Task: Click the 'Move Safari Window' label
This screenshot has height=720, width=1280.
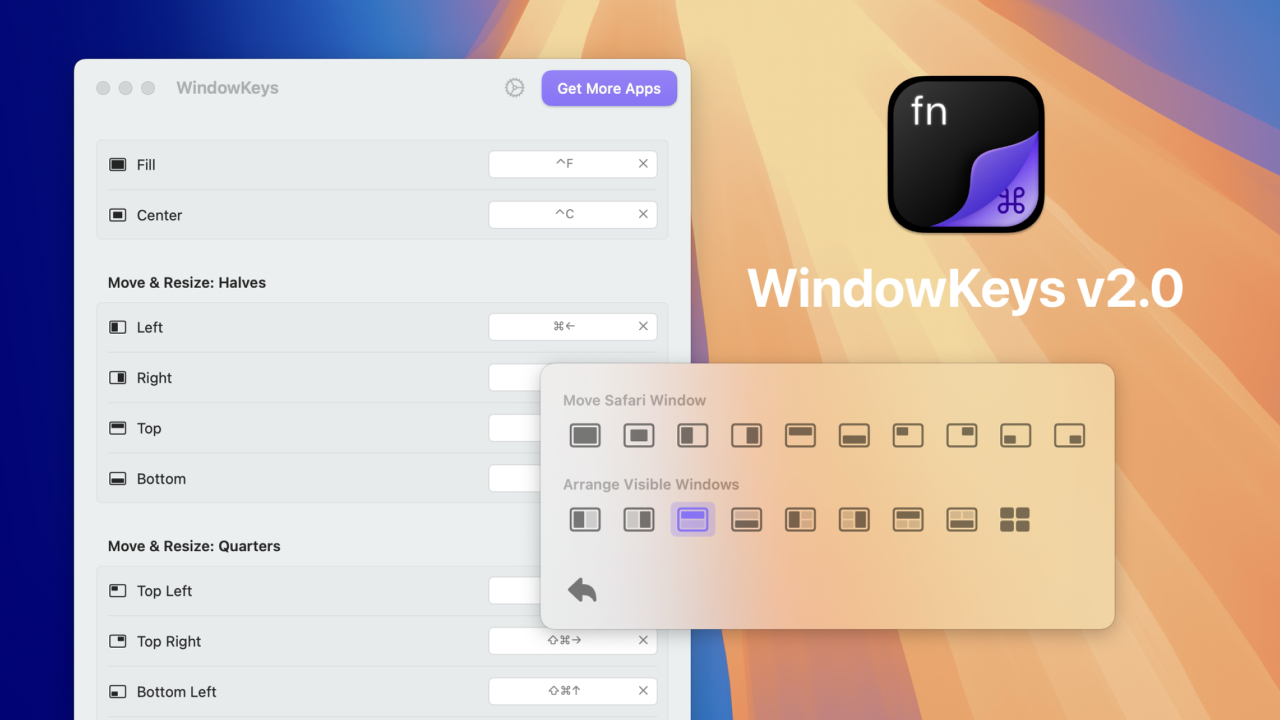Action: (634, 400)
